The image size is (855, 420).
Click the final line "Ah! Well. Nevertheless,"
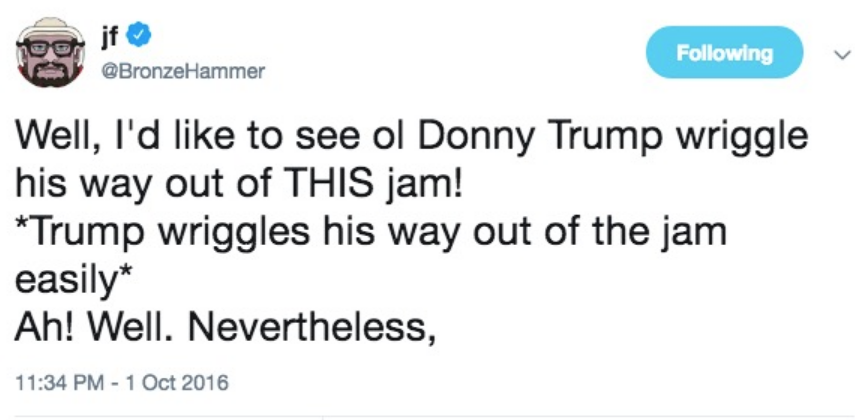click(226, 326)
